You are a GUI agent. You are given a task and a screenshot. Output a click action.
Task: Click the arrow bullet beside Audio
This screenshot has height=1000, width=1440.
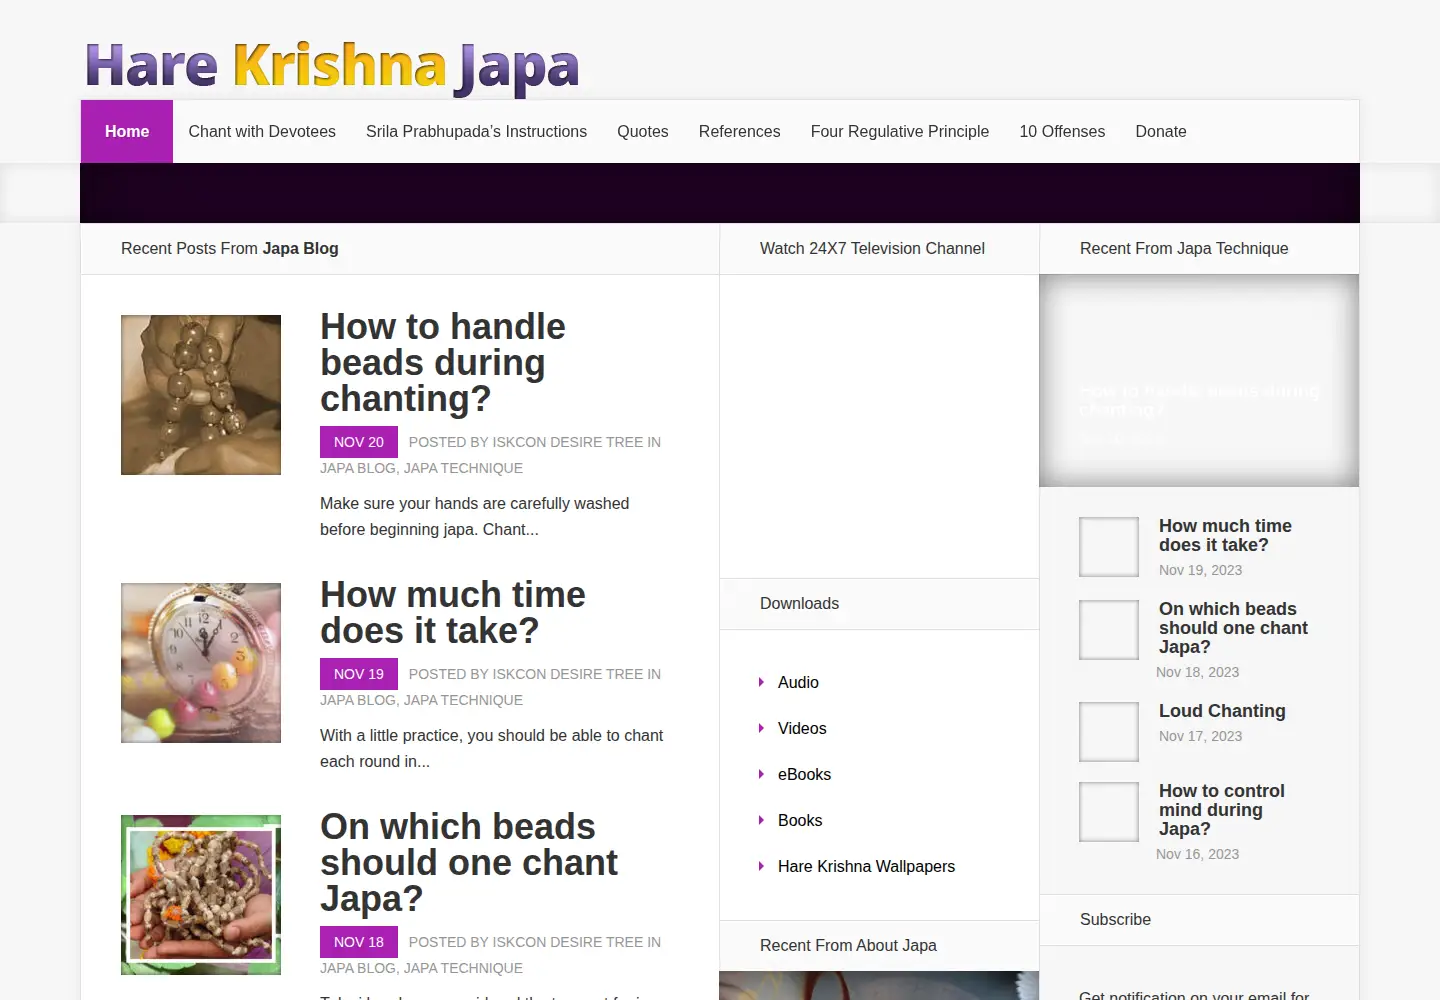[x=762, y=682]
